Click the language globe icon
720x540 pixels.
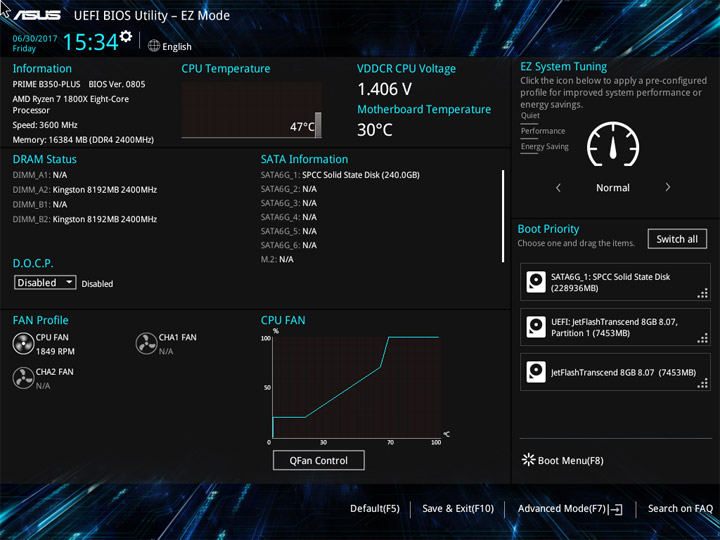click(154, 46)
